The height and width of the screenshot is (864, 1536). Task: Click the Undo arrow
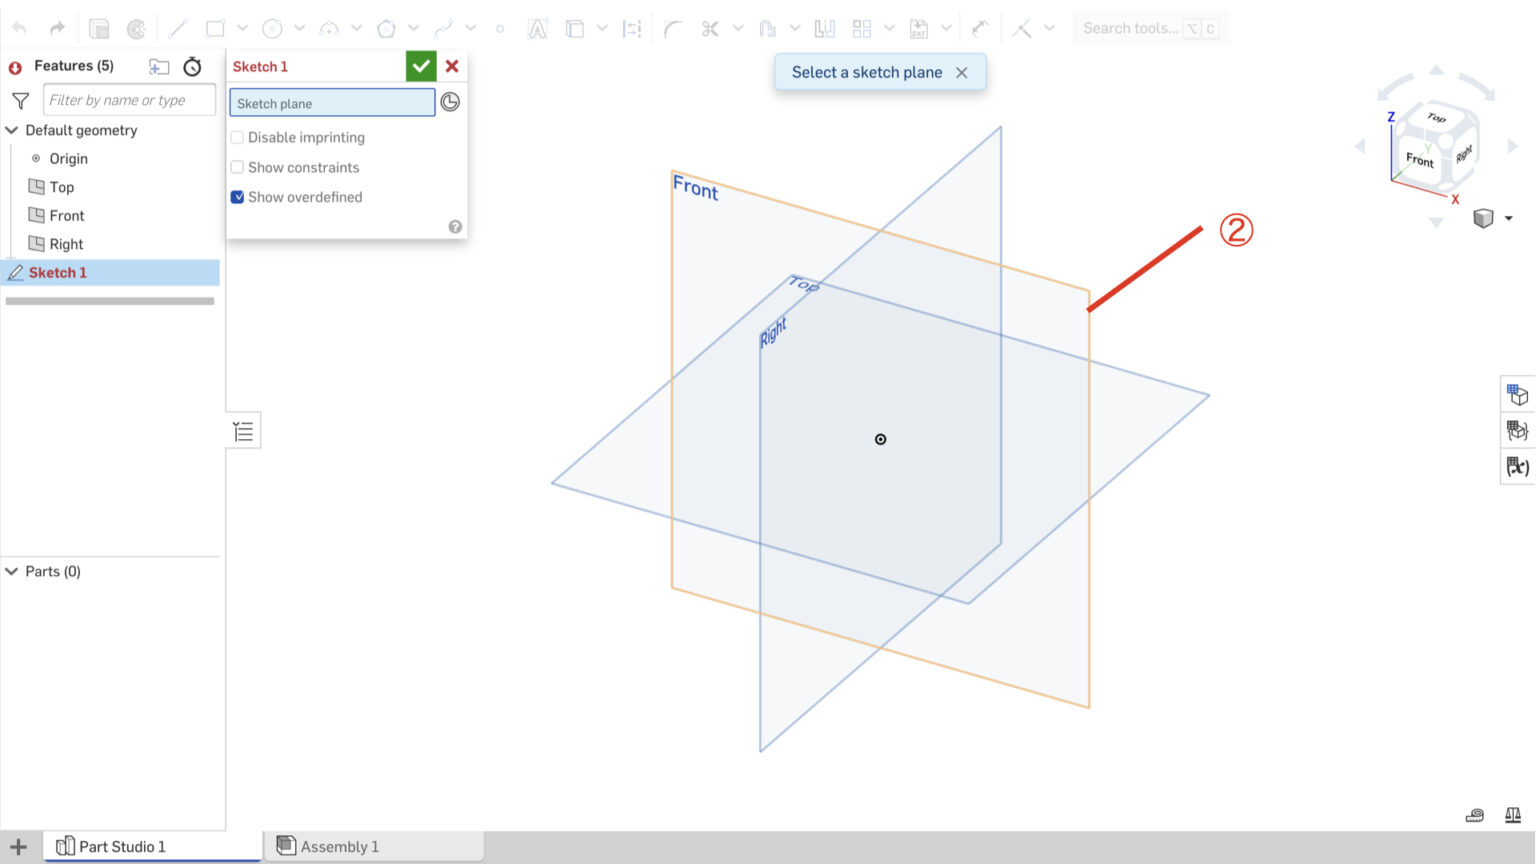pos(18,28)
